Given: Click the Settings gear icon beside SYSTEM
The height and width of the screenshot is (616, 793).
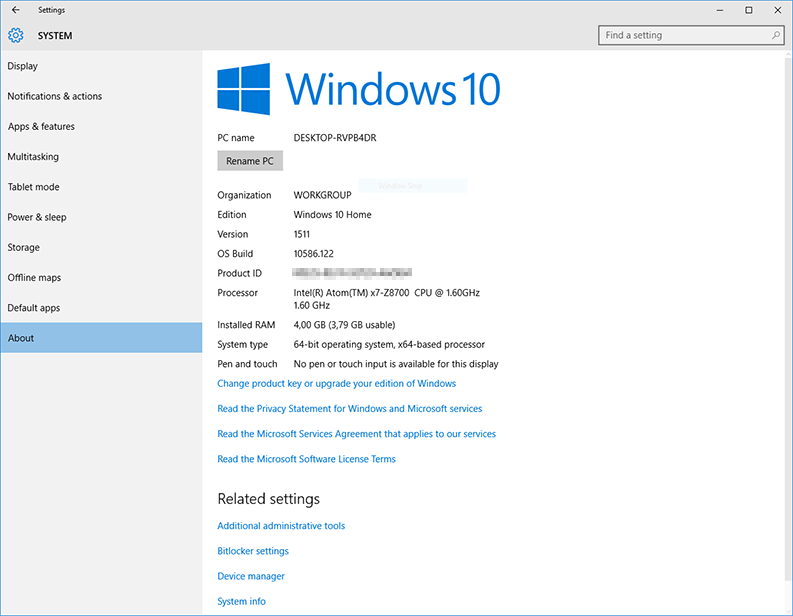Looking at the screenshot, I should tap(16, 35).
